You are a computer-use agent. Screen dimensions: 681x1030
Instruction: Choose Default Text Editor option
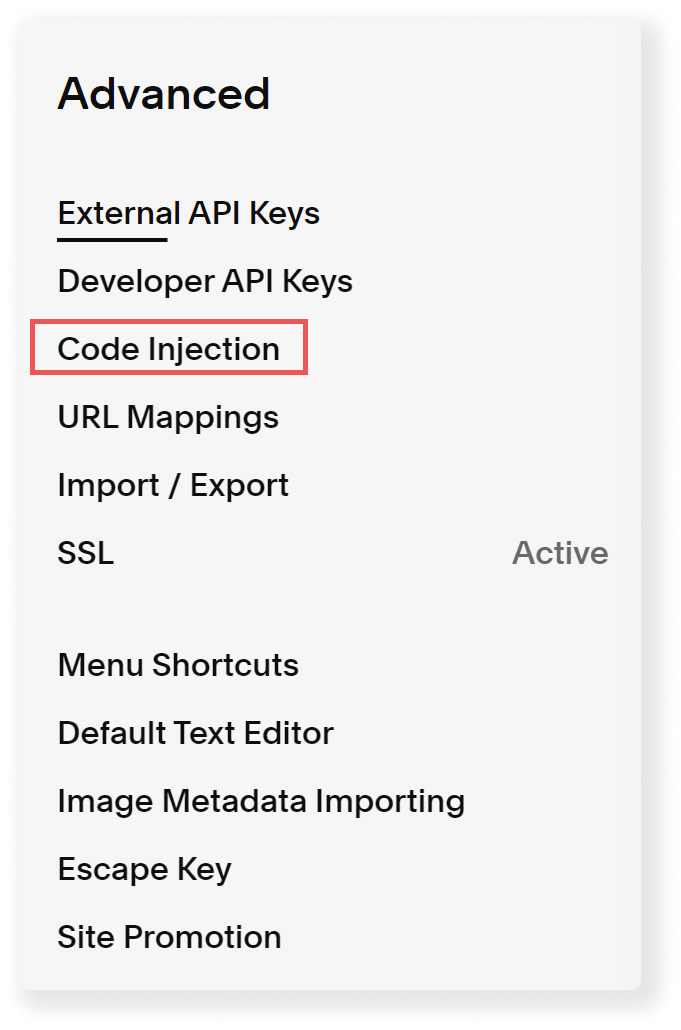196,733
